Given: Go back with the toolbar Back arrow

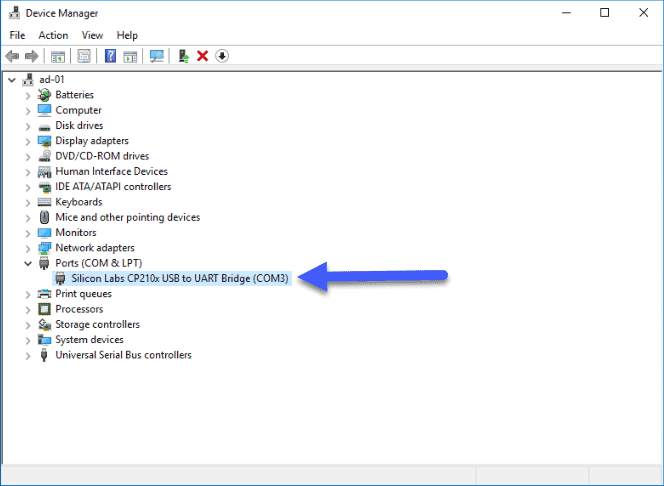Looking at the screenshot, I should [x=12, y=56].
